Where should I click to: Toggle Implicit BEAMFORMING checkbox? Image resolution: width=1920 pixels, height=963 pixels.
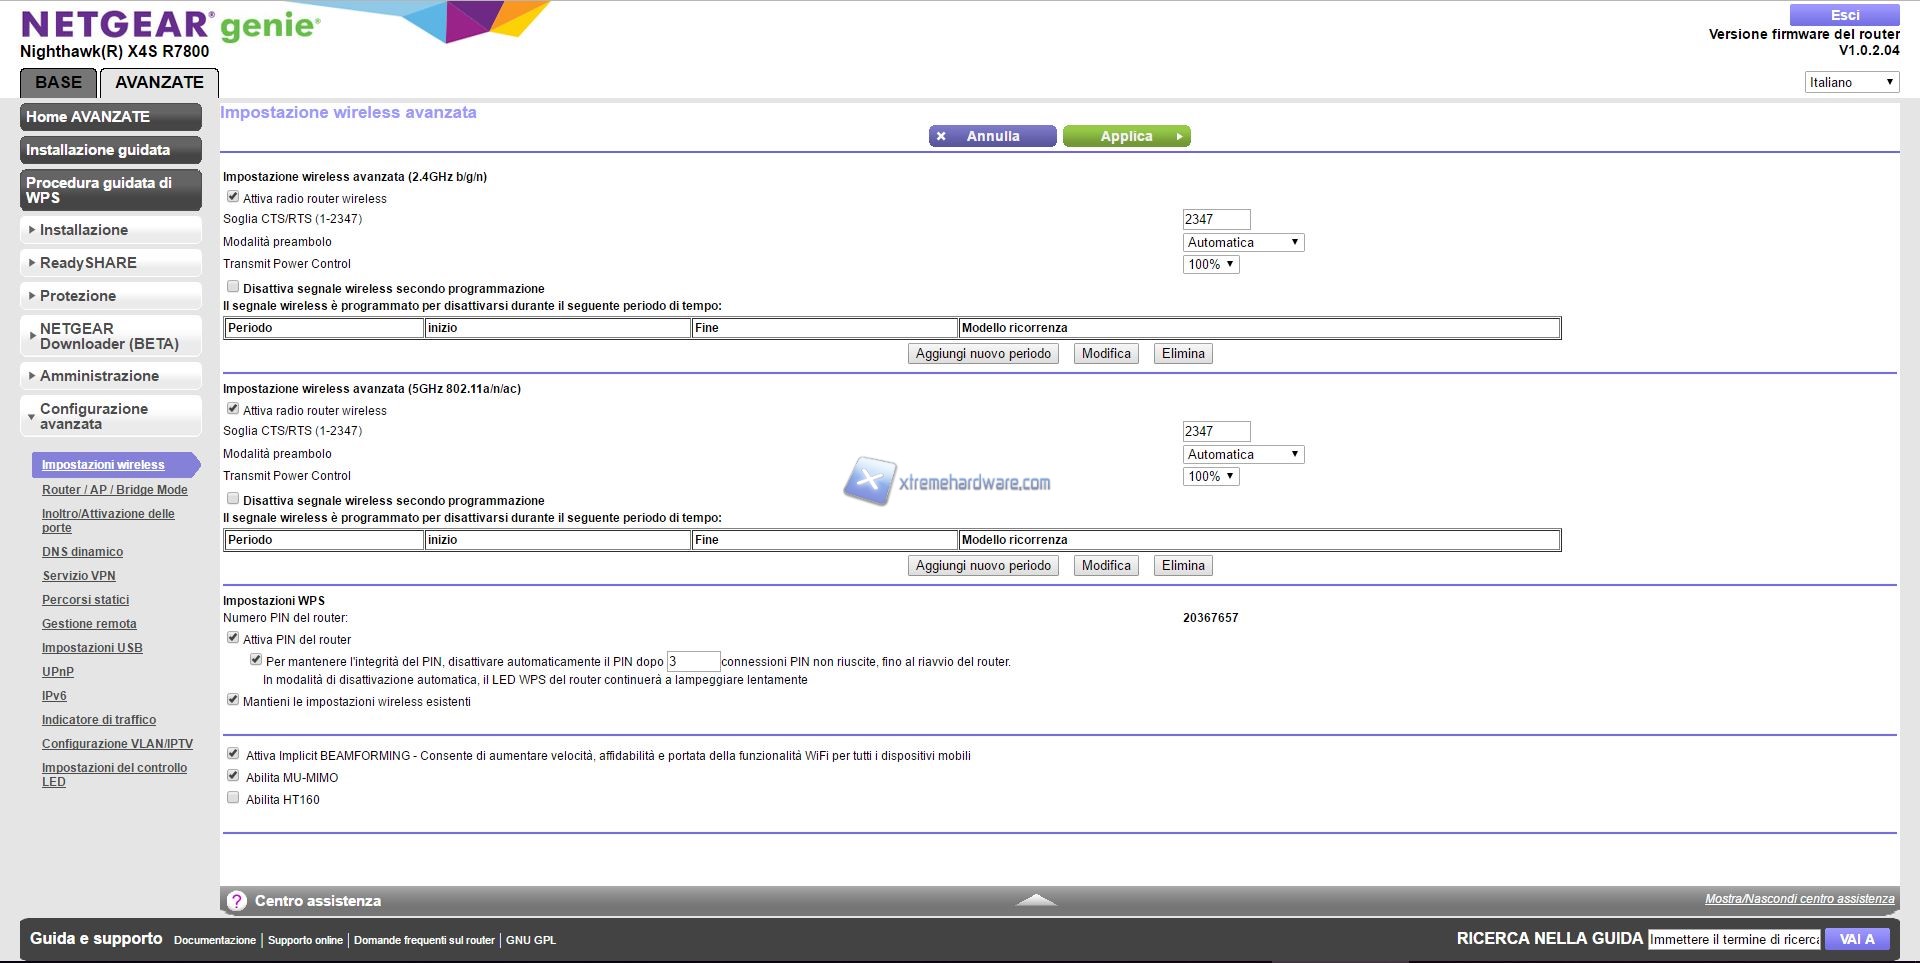(x=233, y=754)
